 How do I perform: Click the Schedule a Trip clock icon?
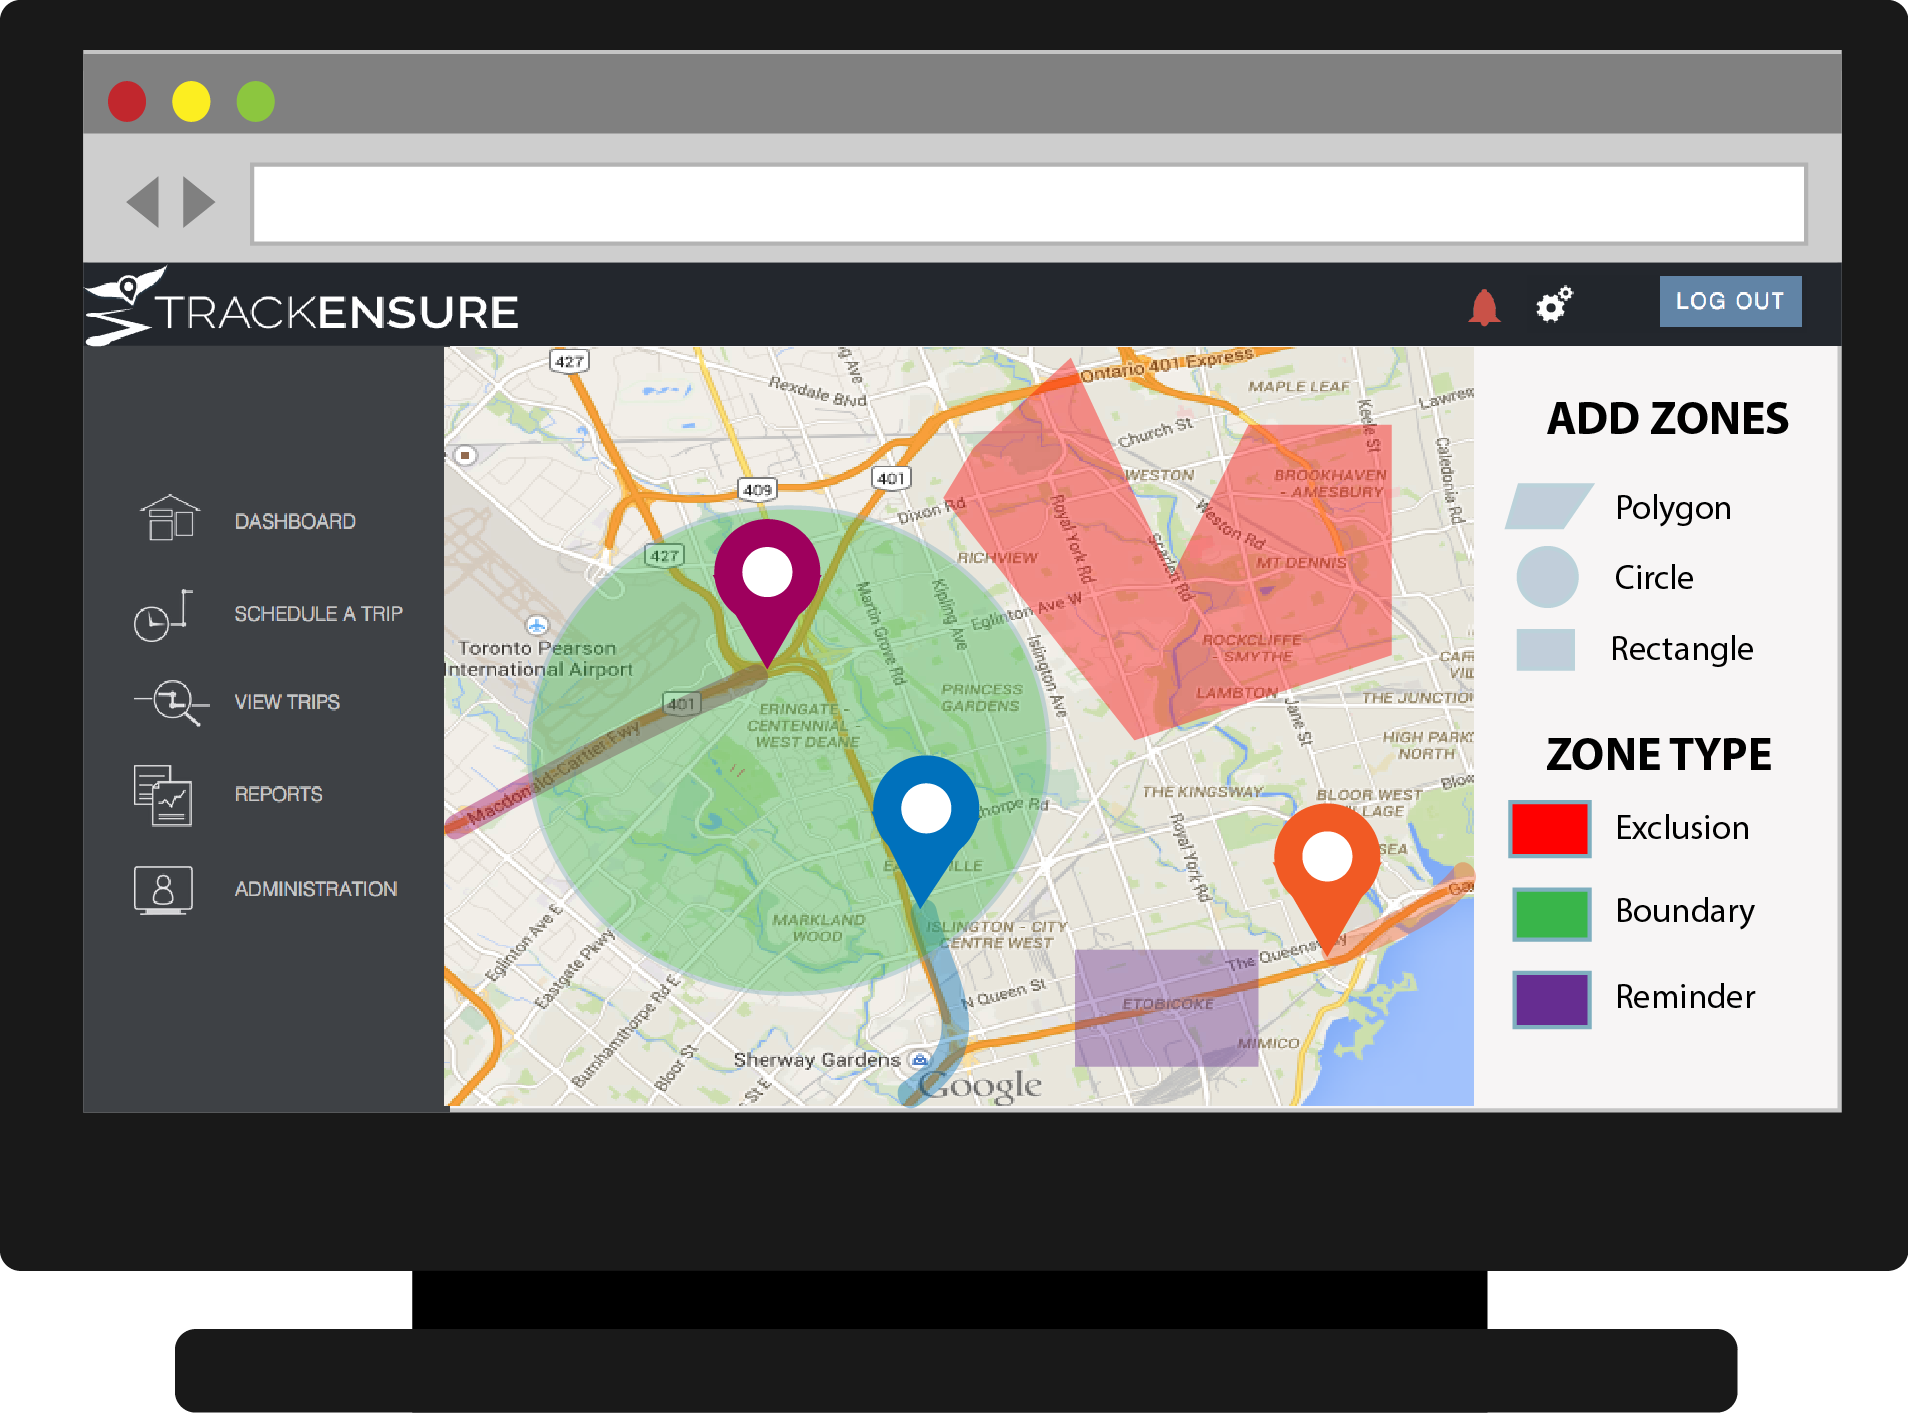point(163,614)
